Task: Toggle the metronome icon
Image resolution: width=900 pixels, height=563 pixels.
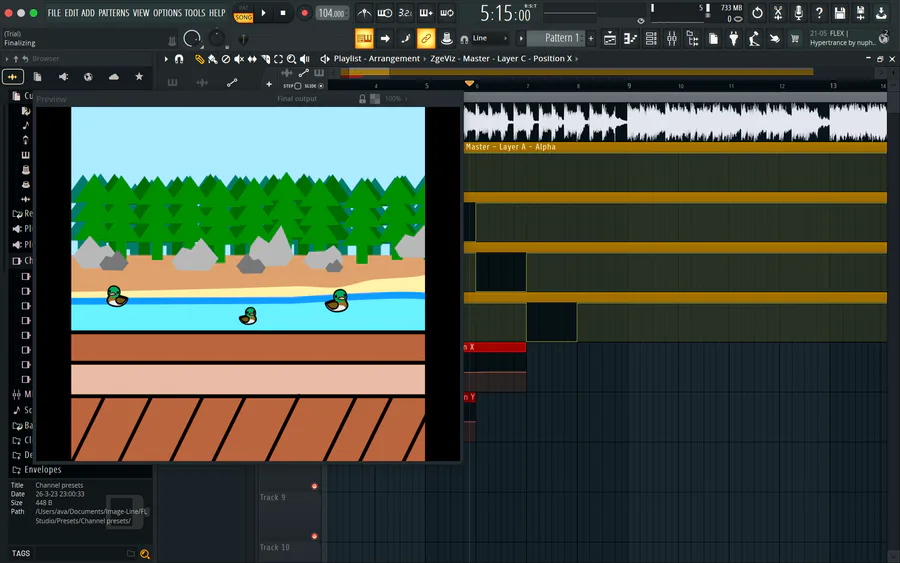Action: [364, 13]
